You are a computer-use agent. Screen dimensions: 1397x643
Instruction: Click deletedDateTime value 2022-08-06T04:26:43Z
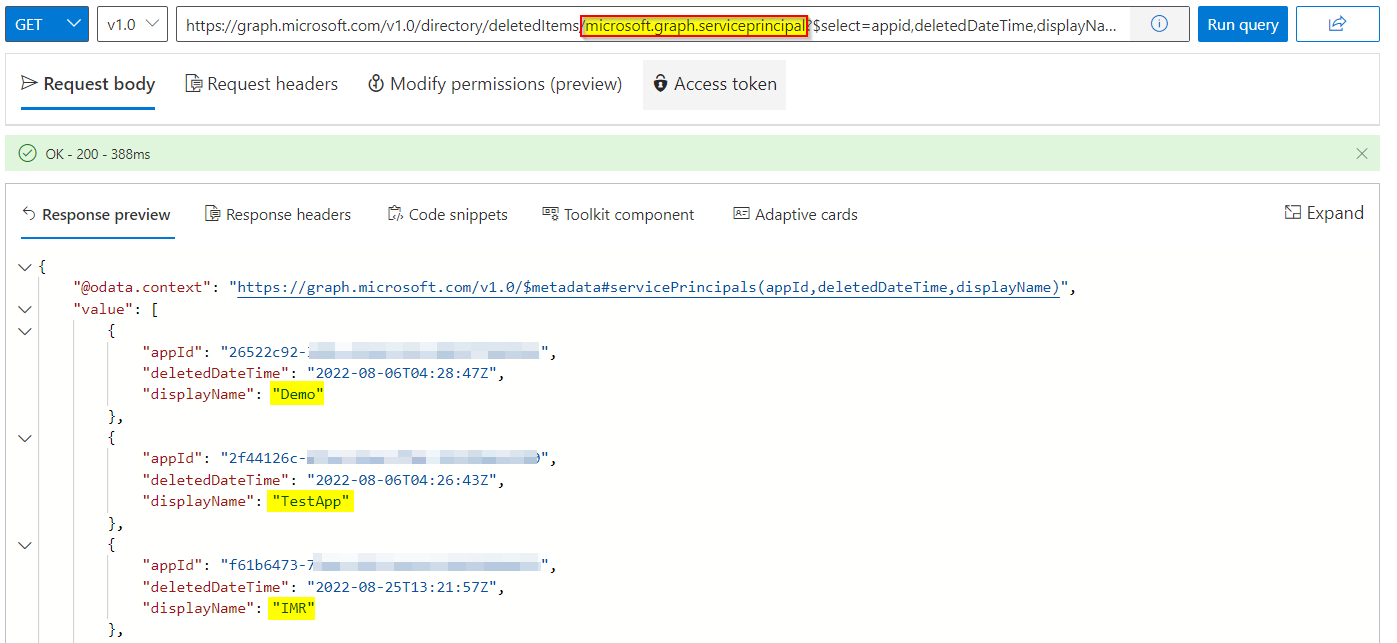point(404,480)
